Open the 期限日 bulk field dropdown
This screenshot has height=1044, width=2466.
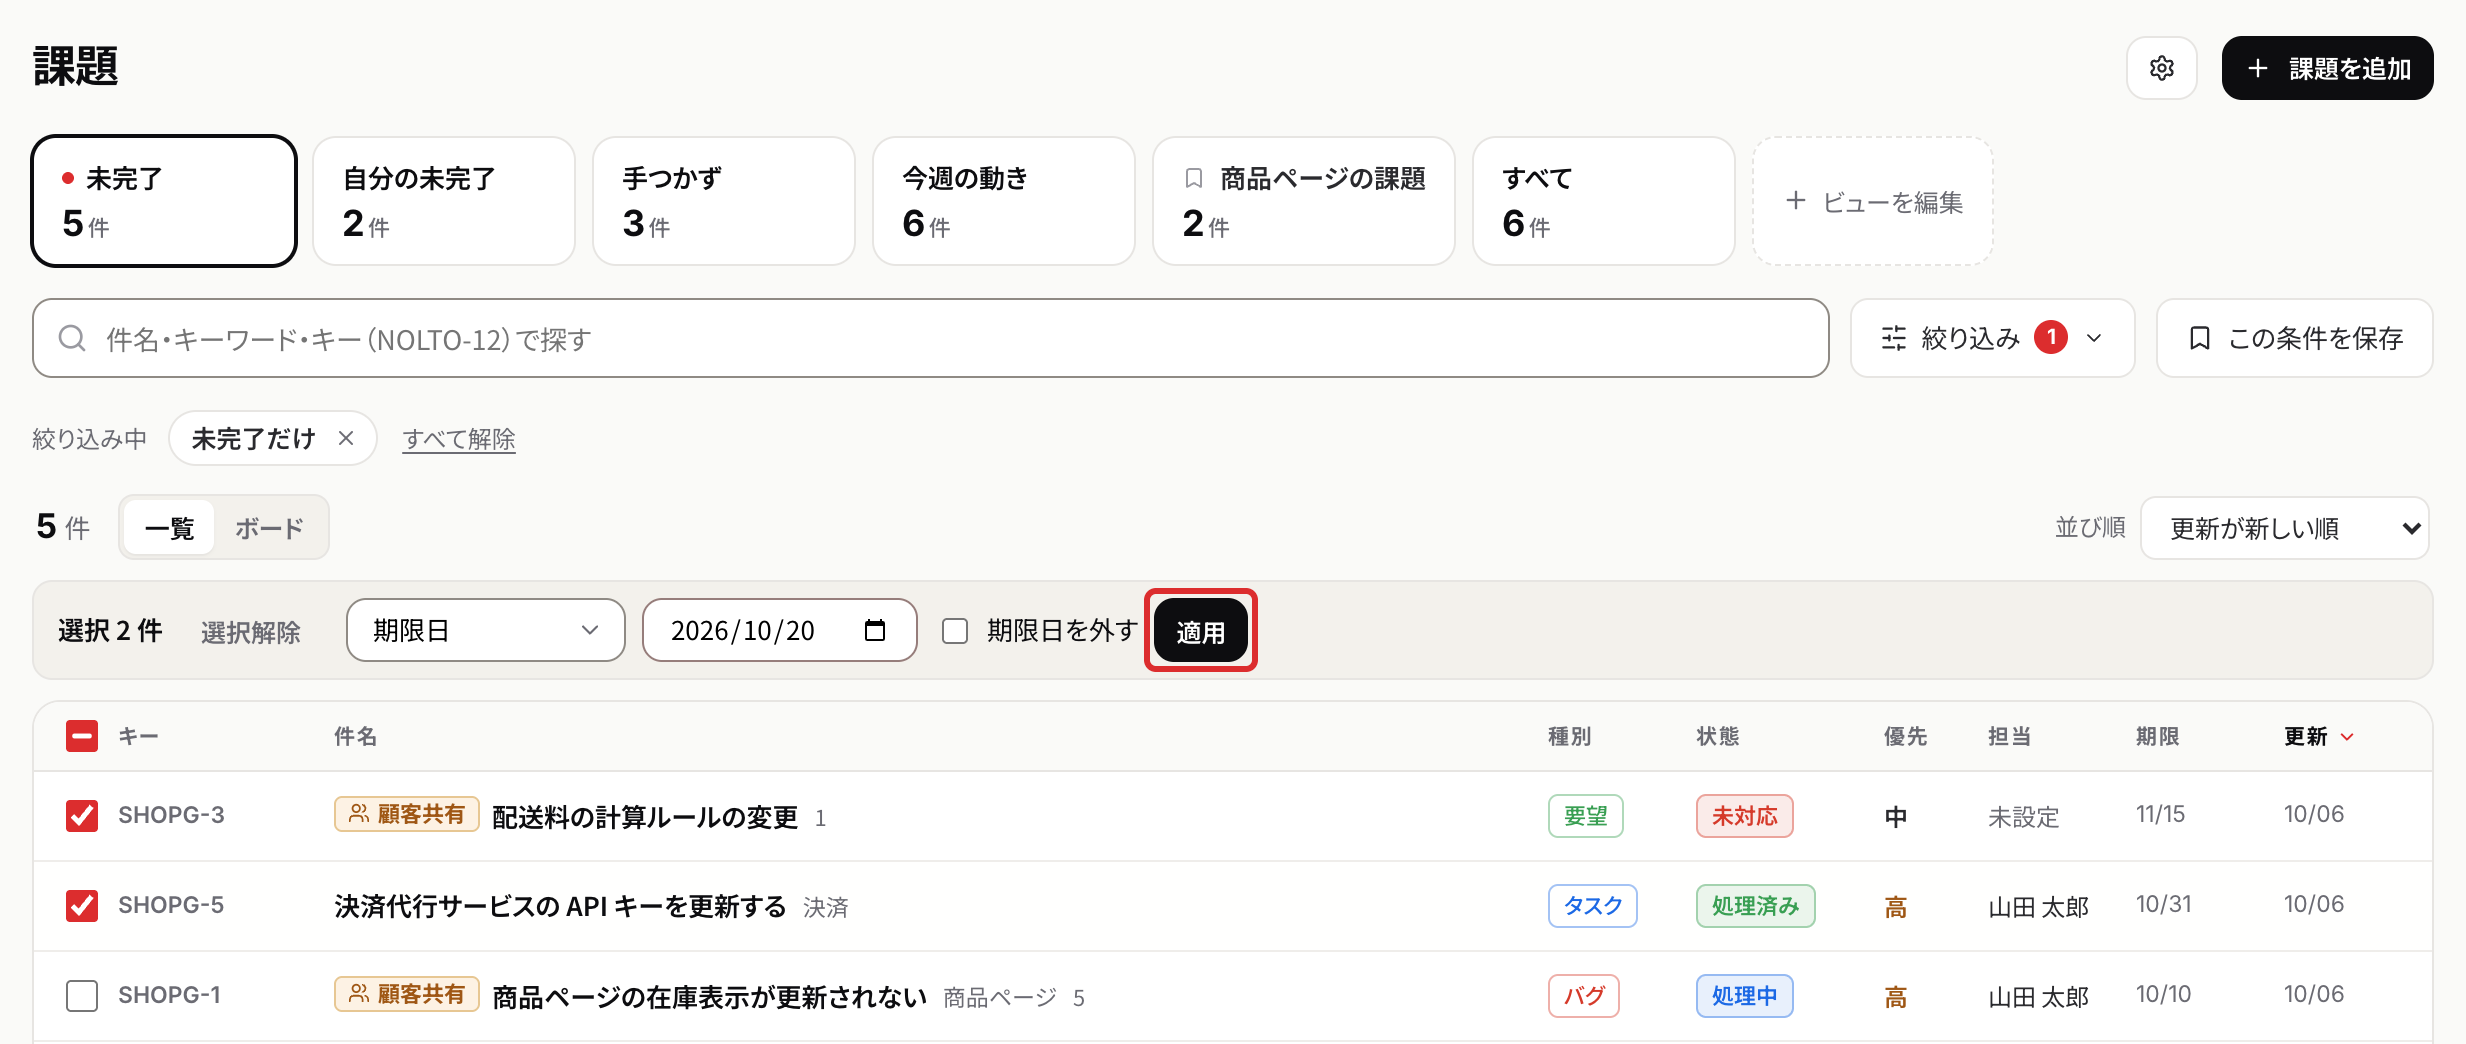486,630
